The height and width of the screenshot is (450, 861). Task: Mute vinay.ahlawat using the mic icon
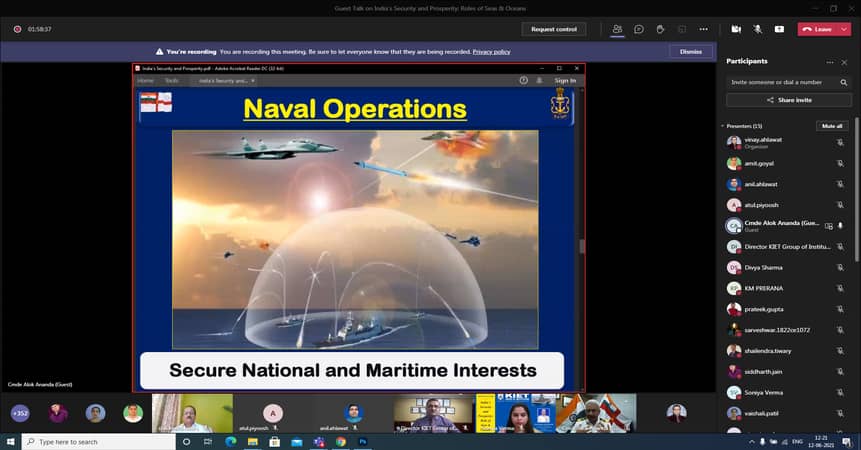[x=840, y=142]
